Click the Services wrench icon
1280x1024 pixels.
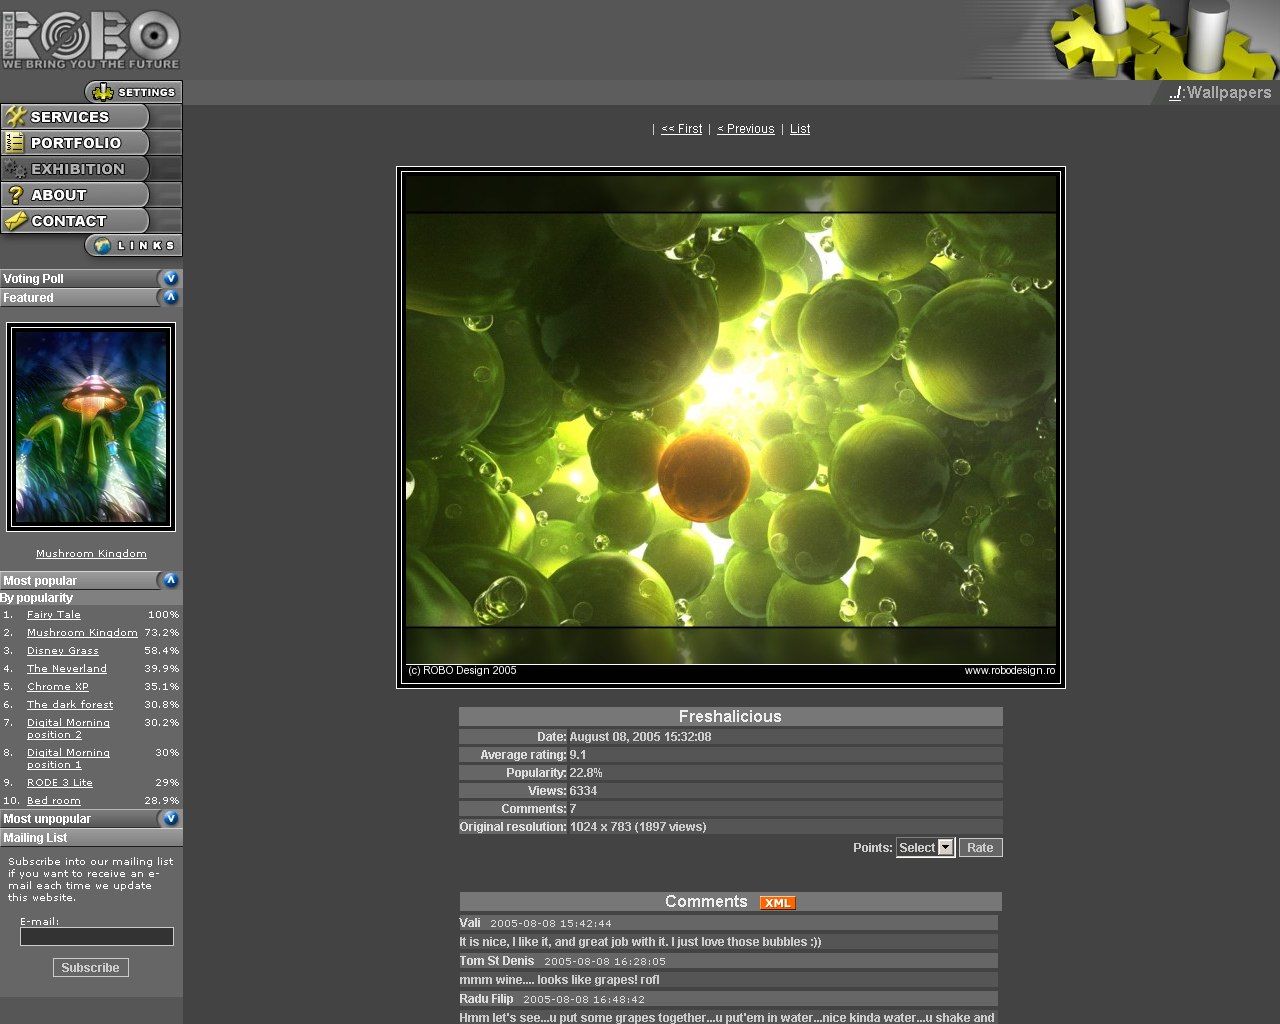pyautogui.click(x=15, y=117)
